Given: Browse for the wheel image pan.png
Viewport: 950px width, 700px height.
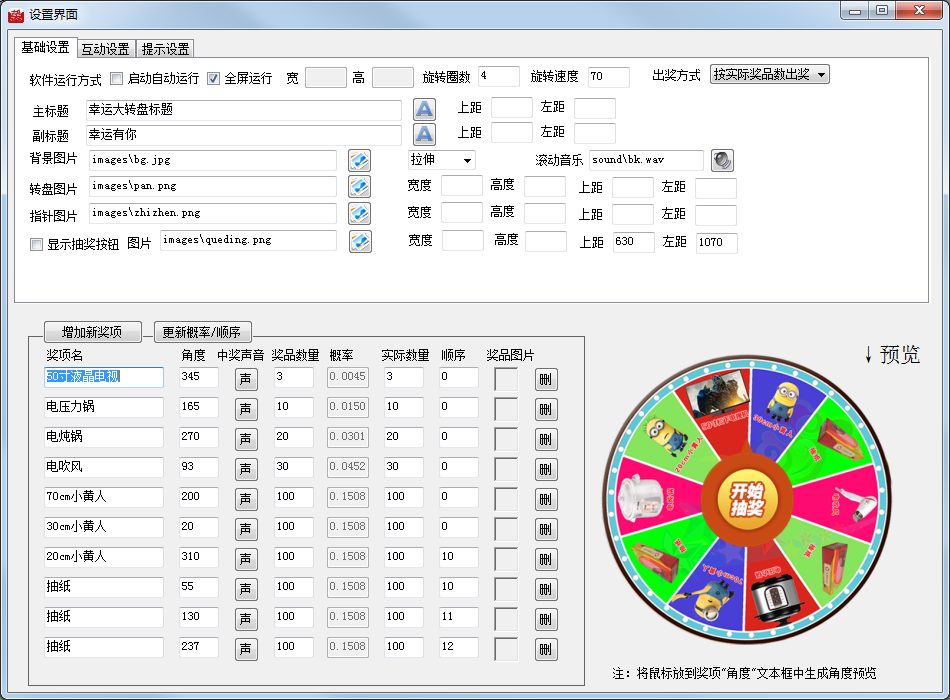Looking at the screenshot, I should click(360, 186).
